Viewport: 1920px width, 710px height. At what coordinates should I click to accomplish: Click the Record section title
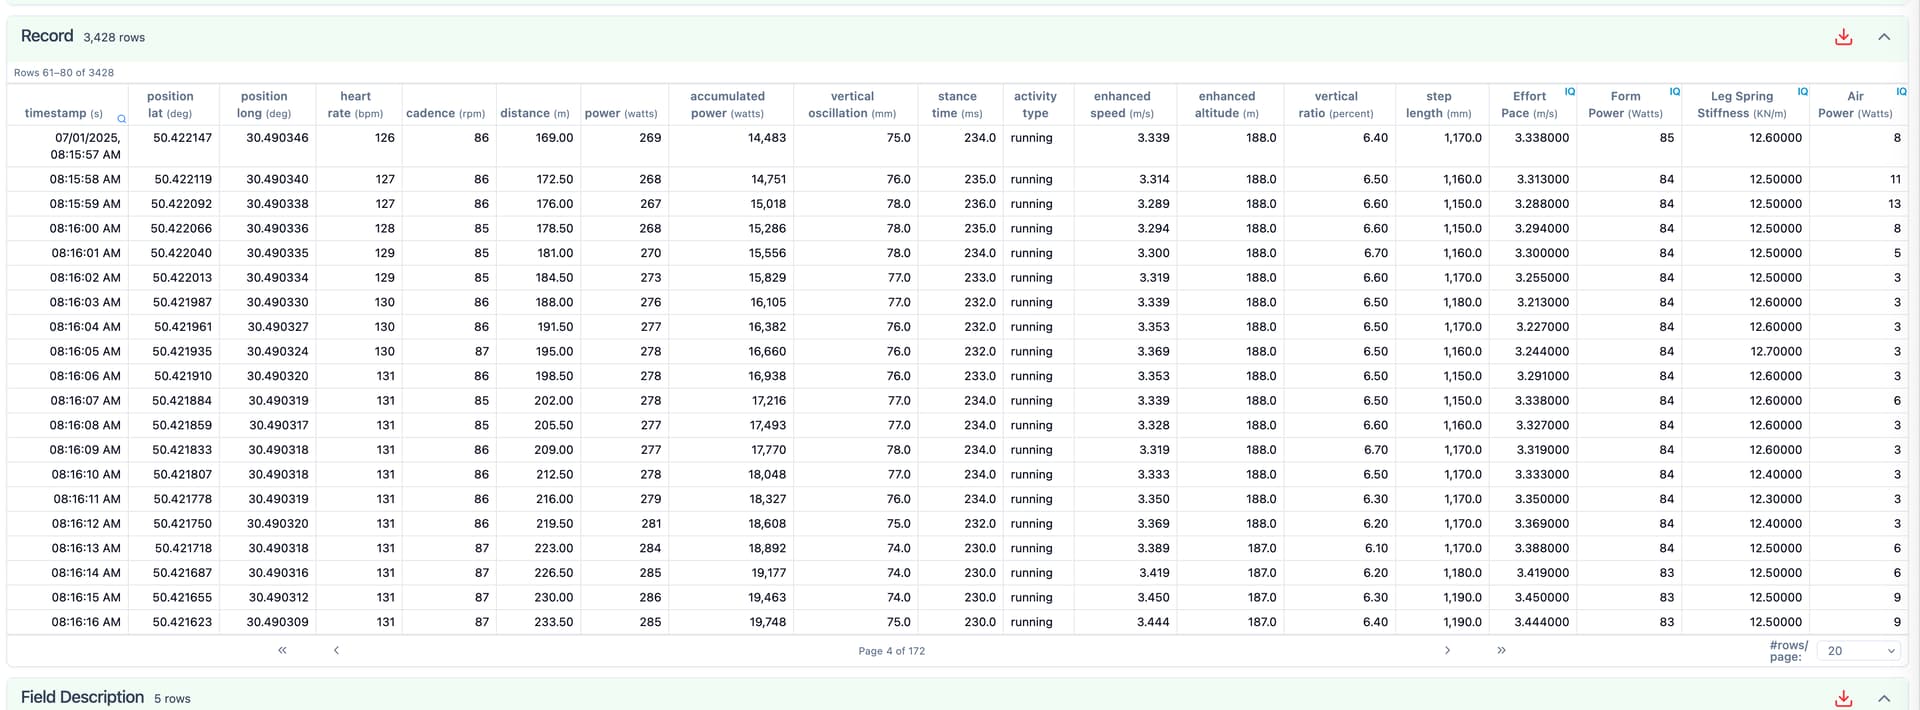(x=47, y=36)
